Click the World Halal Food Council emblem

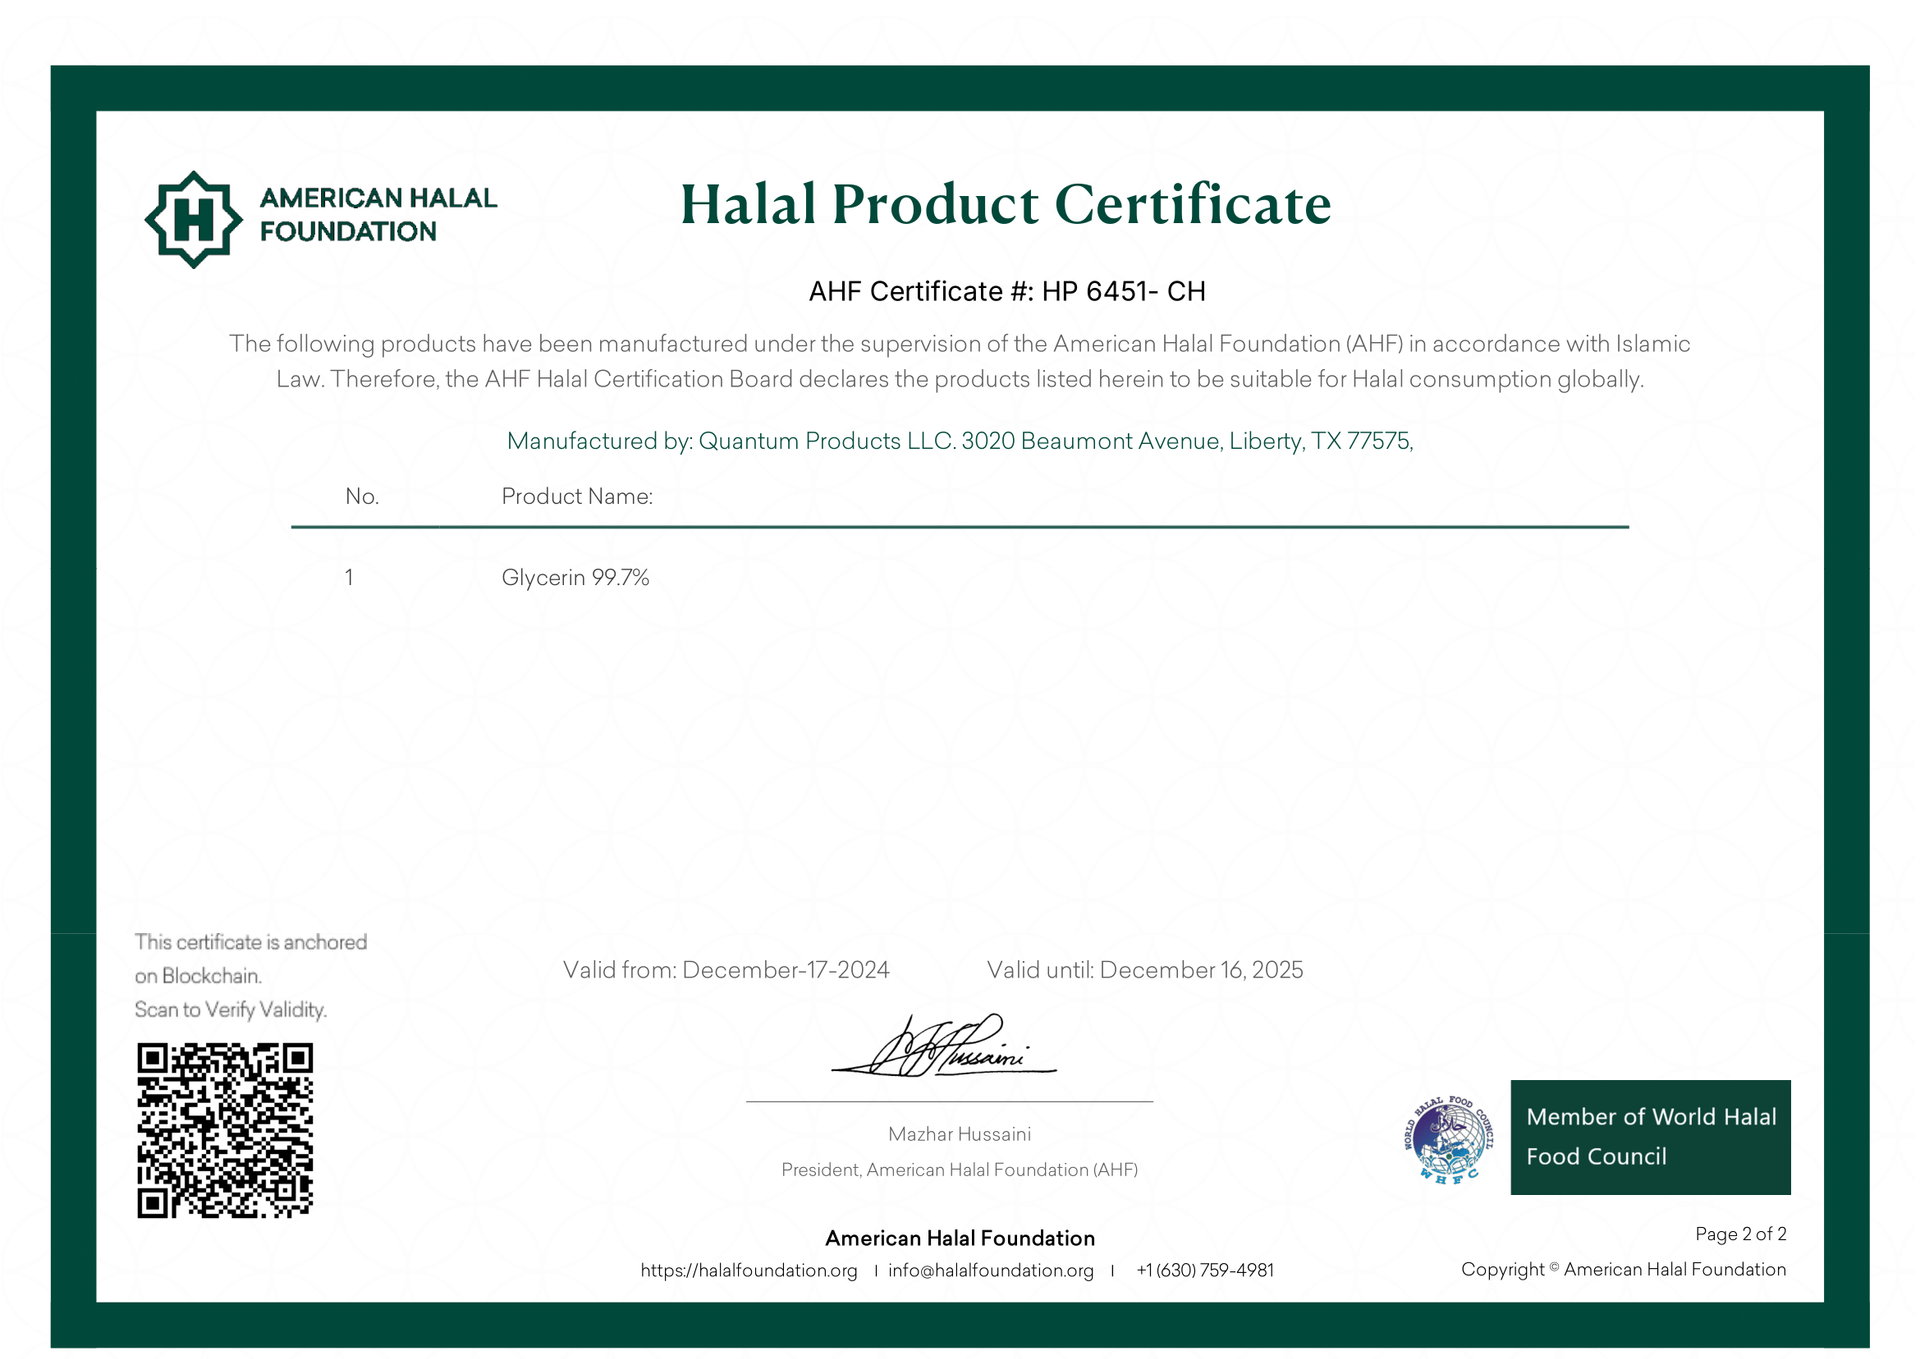tap(1448, 1140)
